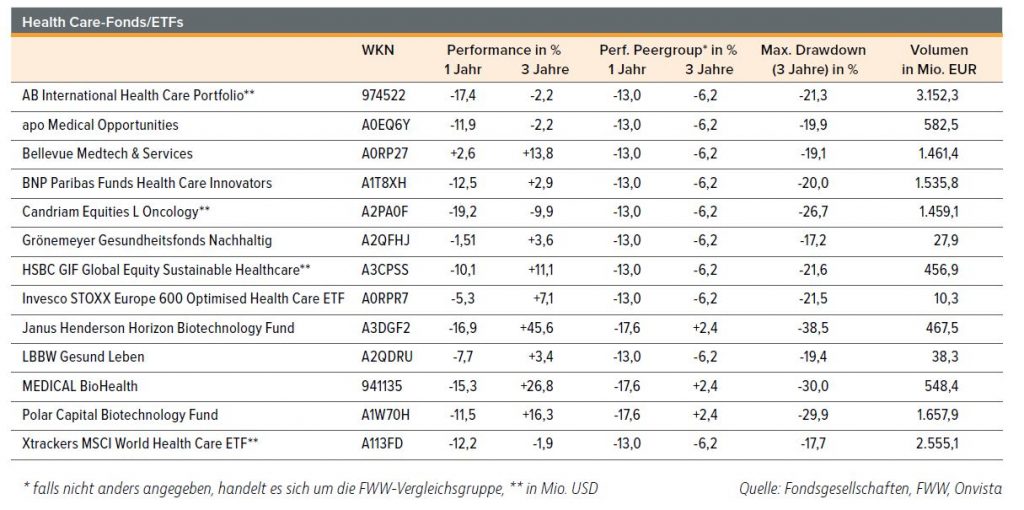Open Bellevue Medtech & Services fund
This screenshot has width=1024, height=510.
[107, 155]
